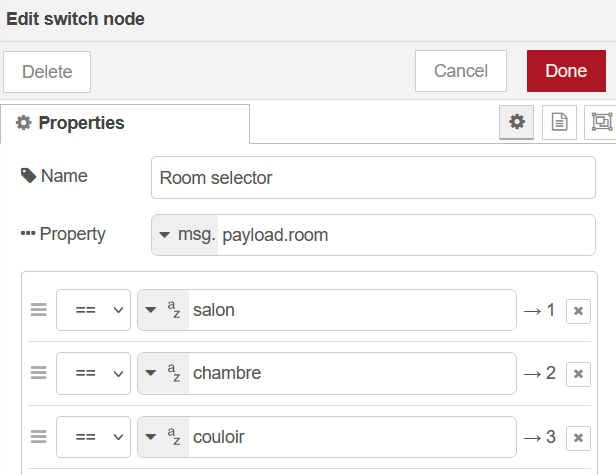Remove the salon rule
Screen dimensions: 616x475
click(578, 311)
